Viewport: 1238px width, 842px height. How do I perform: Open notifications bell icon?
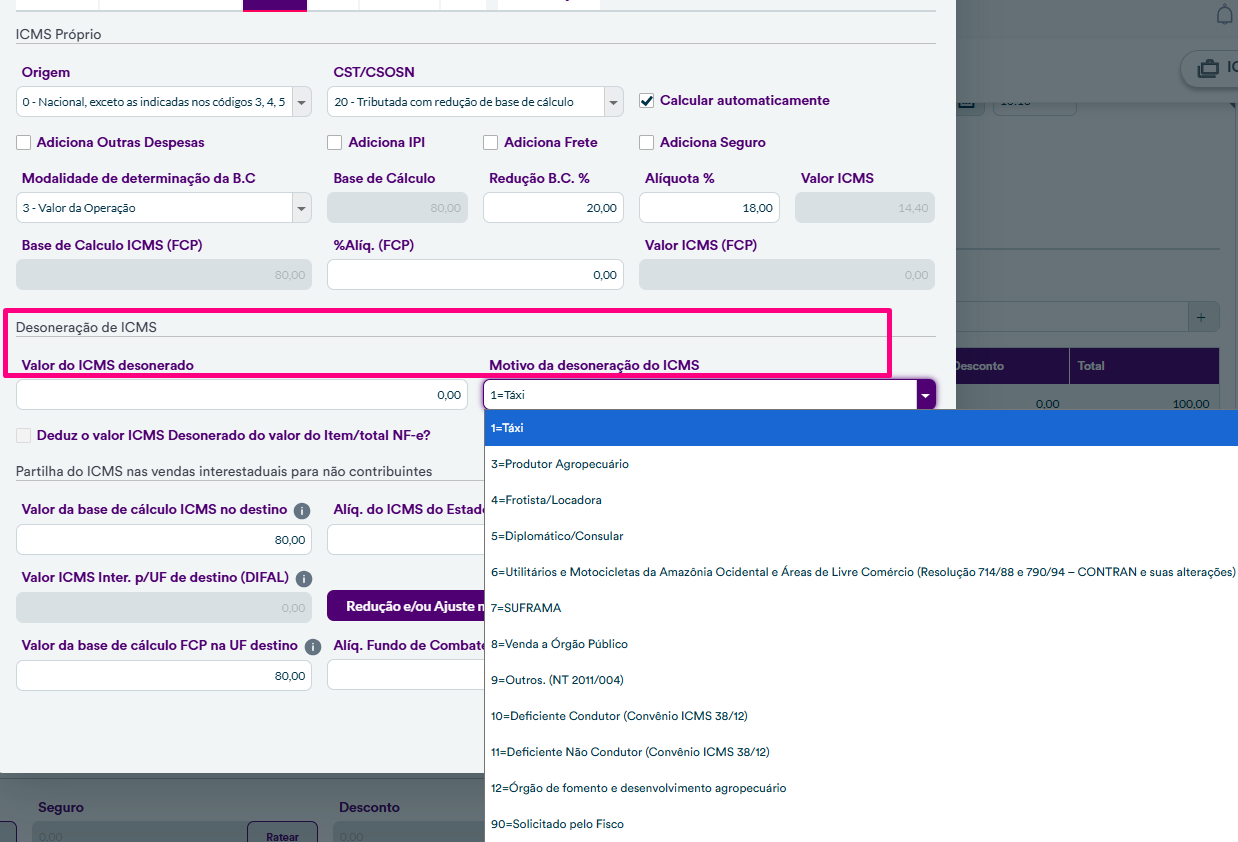point(1224,15)
